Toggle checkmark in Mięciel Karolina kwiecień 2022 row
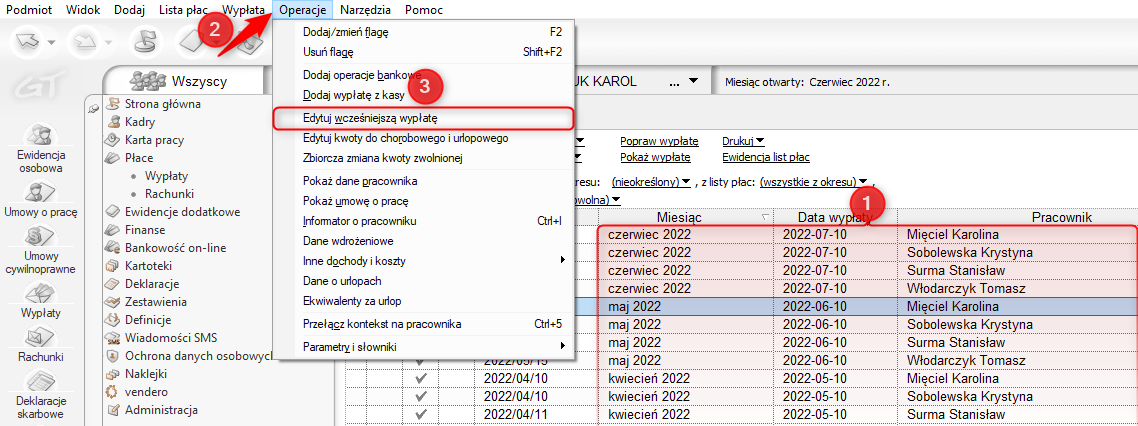 (x=421, y=379)
